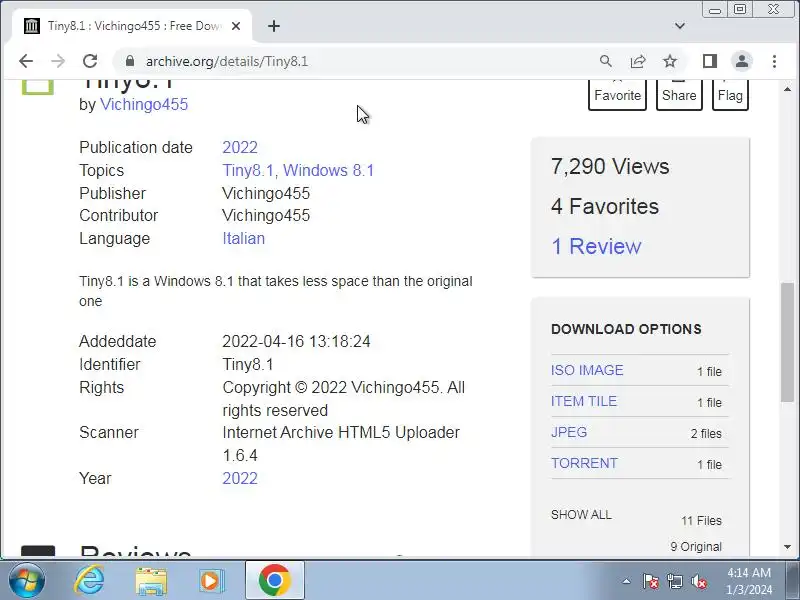Open Chrome profile avatar

point(742,61)
